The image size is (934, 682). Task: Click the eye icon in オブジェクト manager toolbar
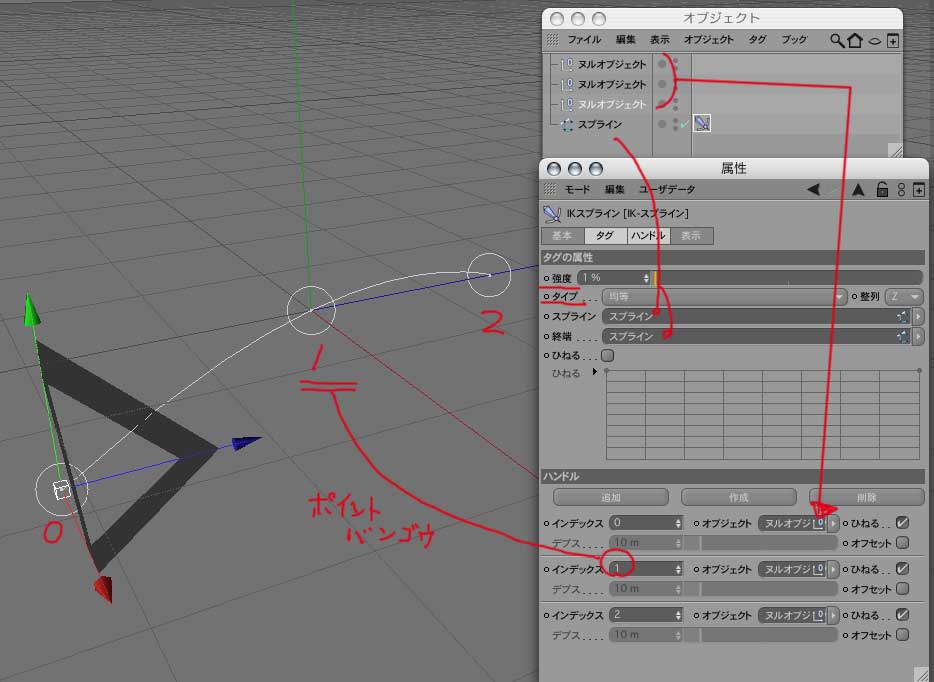pyautogui.click(x=874, y=41)
